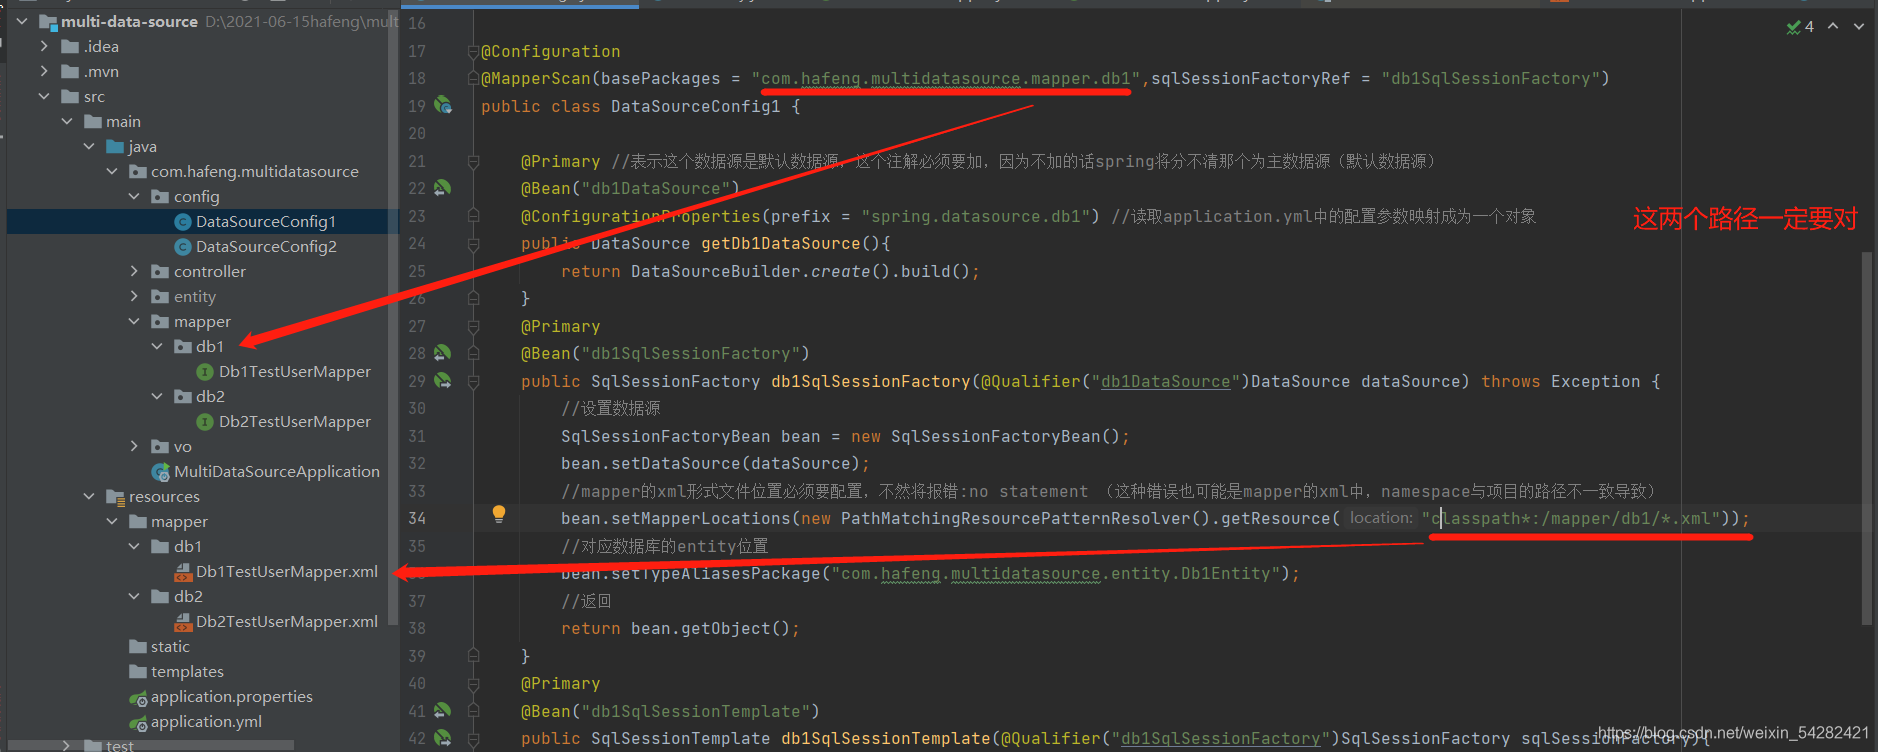Expand the vo package
1878x752 pixels.
pyautogui.click(x=134, y=446)
